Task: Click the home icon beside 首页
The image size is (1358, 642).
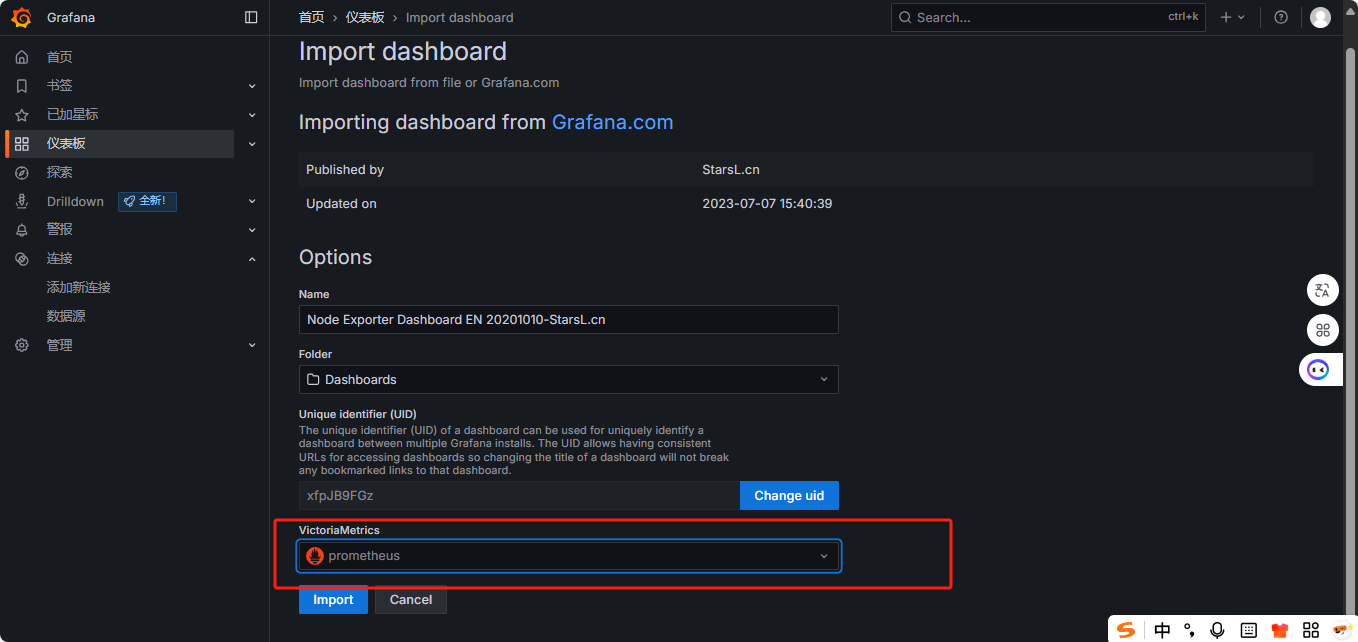Action: click(22, 57)
